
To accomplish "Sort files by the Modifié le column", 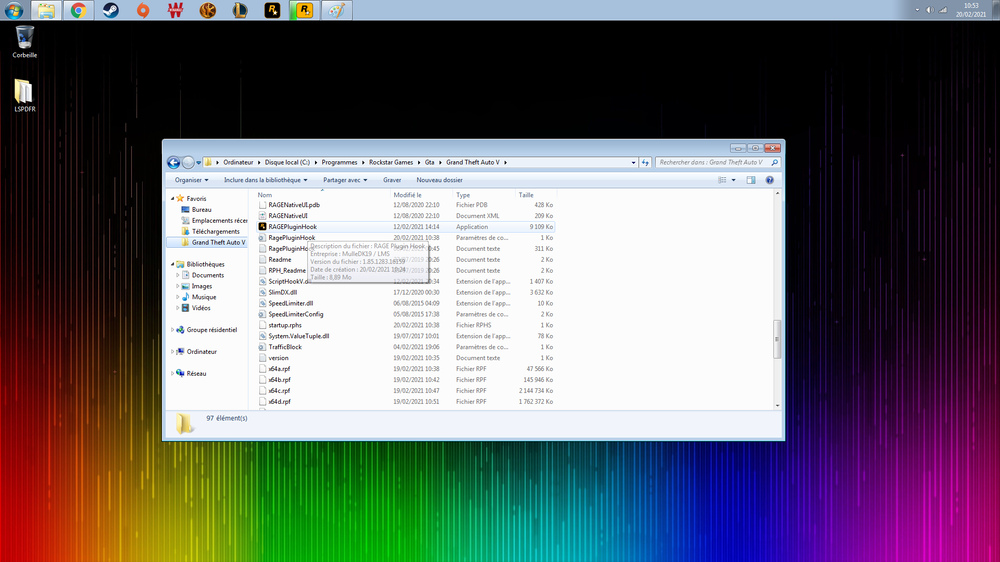I will coord(408,195).
